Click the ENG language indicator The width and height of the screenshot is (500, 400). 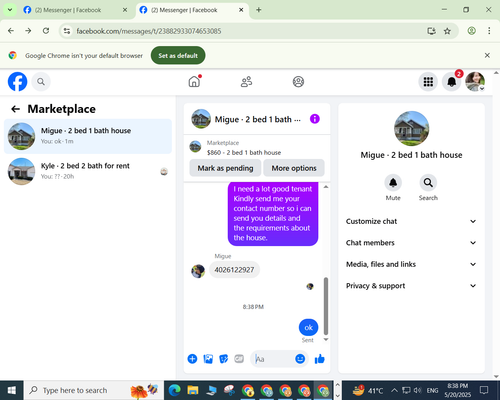pyautogui.click(x=432, y=390)
